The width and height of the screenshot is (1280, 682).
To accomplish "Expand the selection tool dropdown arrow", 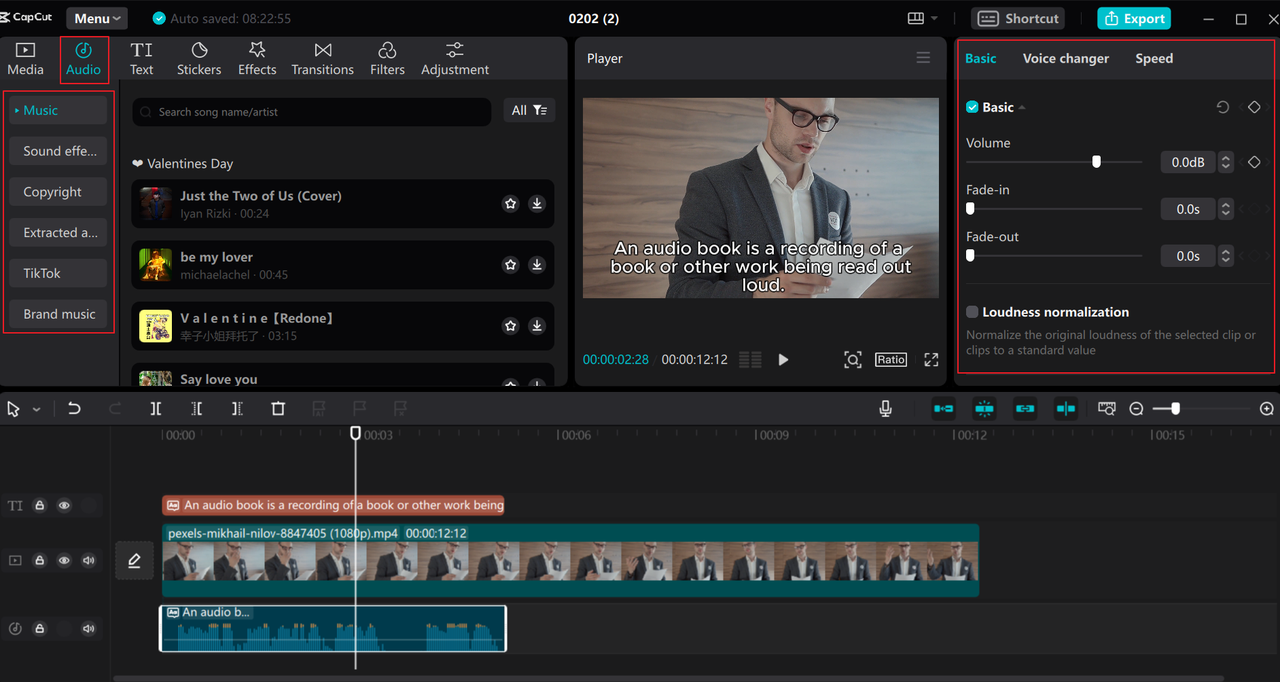I will click(x=37, y=409).
